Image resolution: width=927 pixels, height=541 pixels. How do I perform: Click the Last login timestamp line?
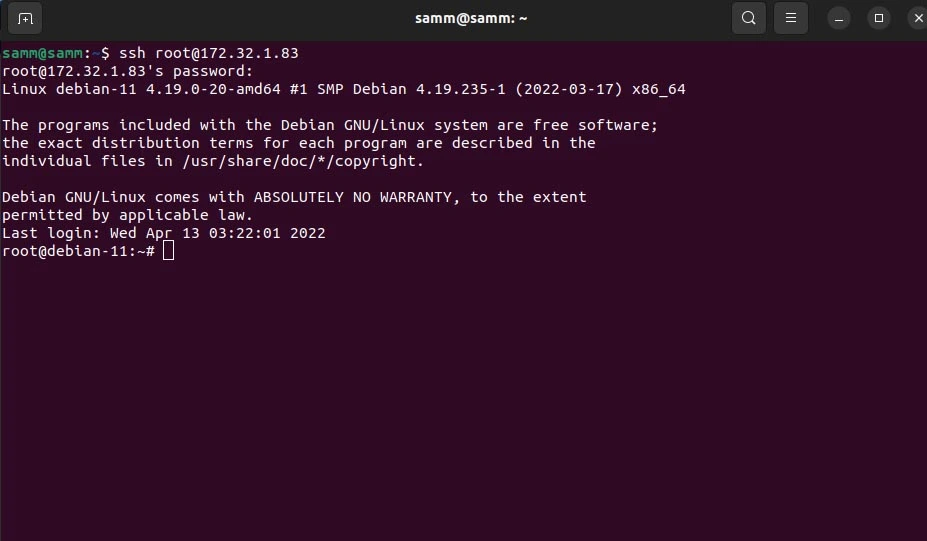click(x=164, y=233)
